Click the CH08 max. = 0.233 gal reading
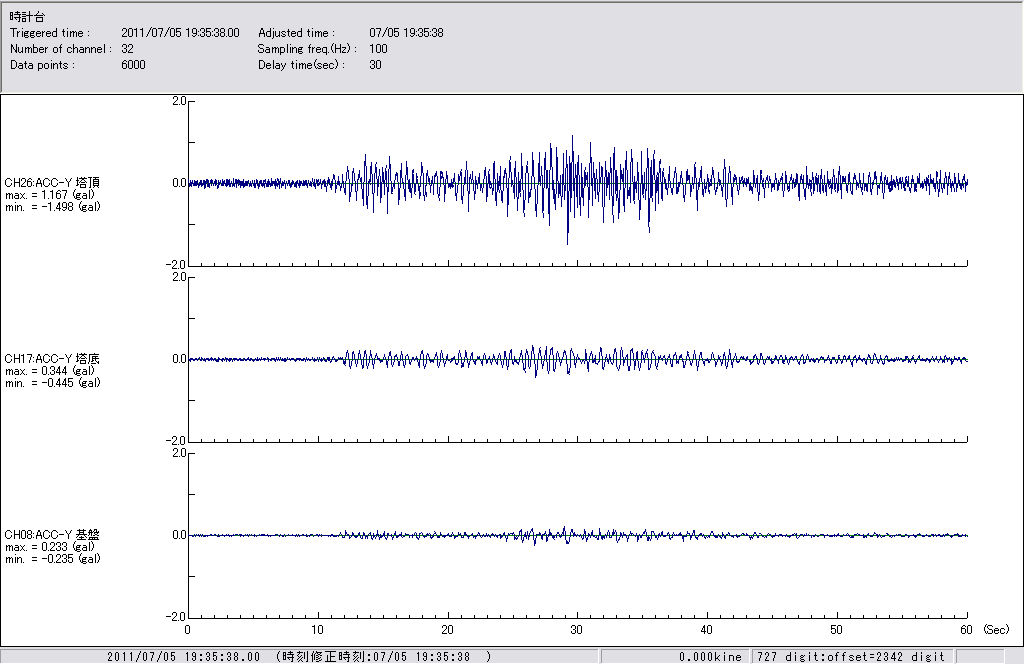 click(50, 547)
